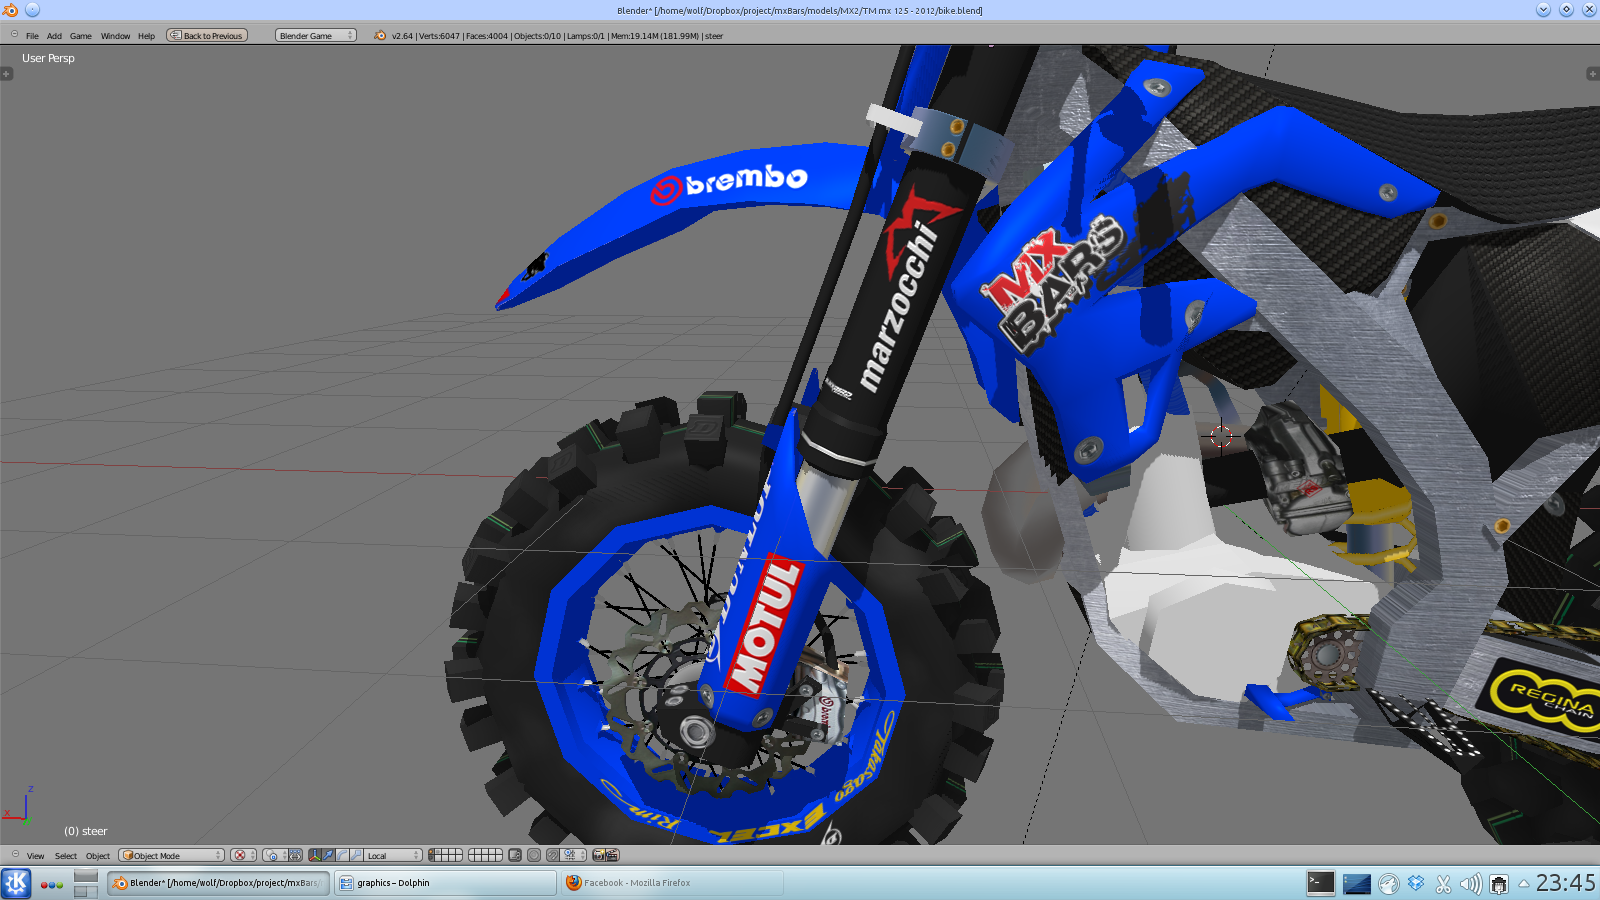Open the KDE application launcher

click(x=16, y=883)
